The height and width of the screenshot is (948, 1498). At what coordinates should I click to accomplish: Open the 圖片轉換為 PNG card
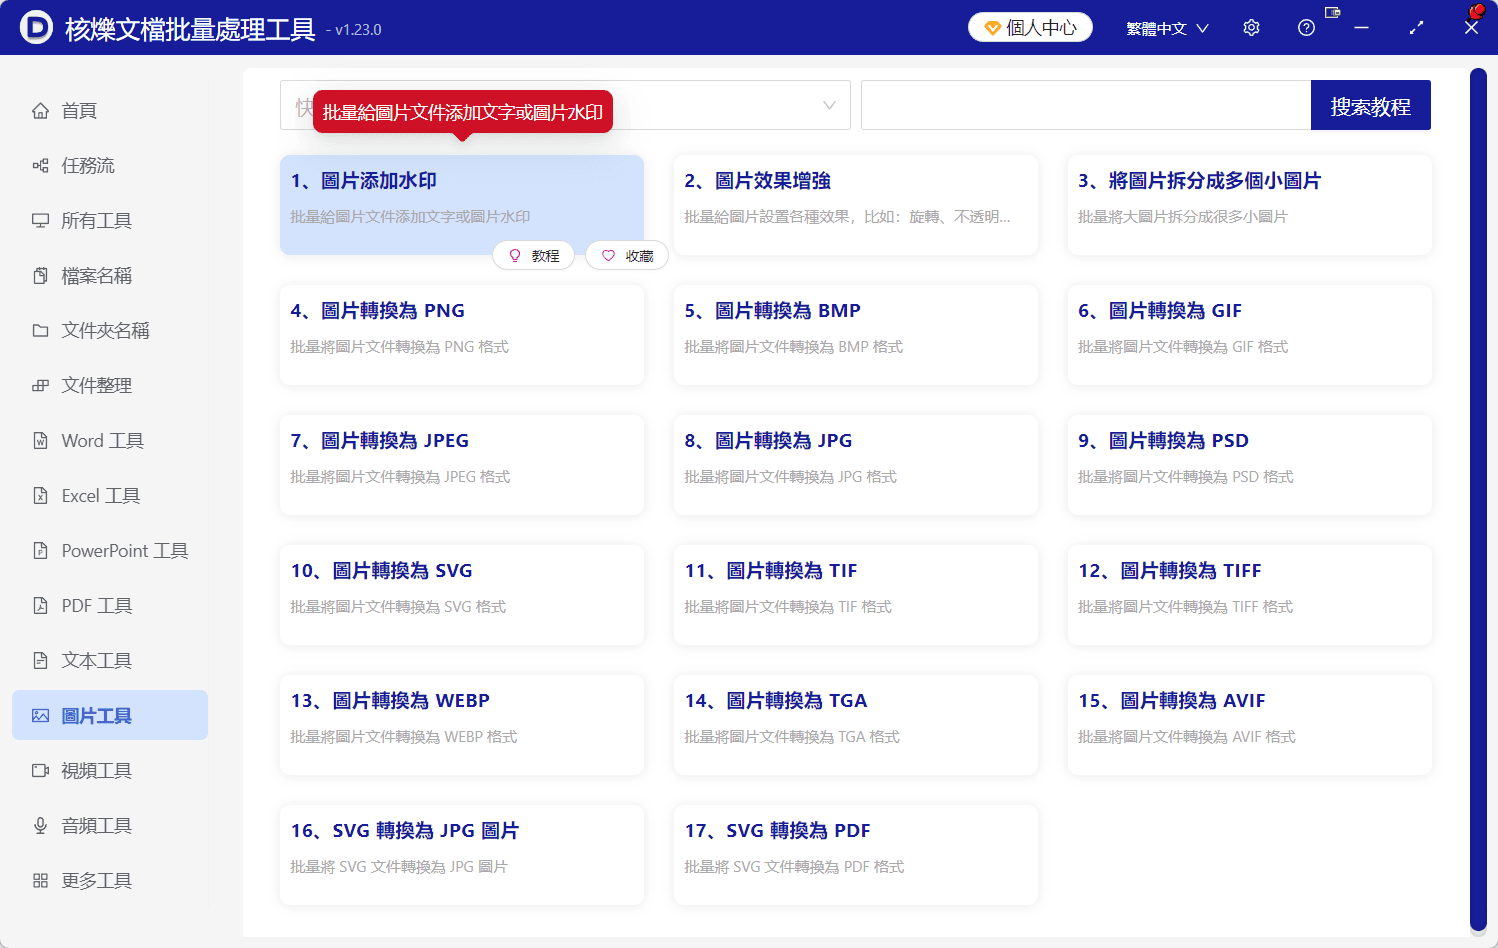pyautogui.click(x=462, y=335)
